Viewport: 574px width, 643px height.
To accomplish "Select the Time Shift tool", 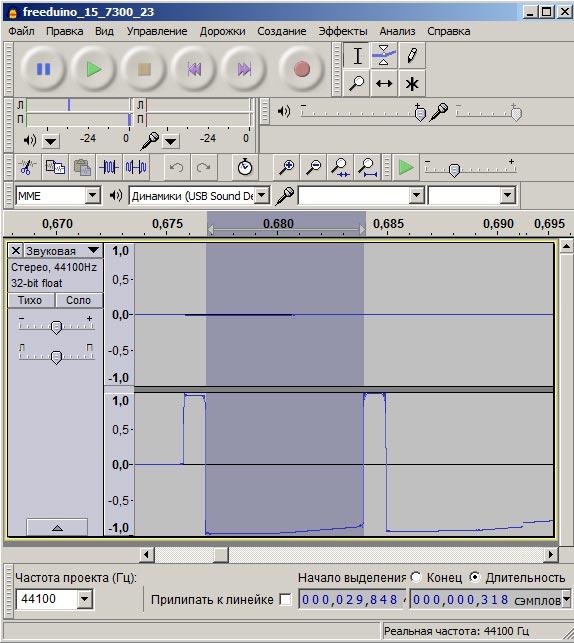I will (384, 84).
